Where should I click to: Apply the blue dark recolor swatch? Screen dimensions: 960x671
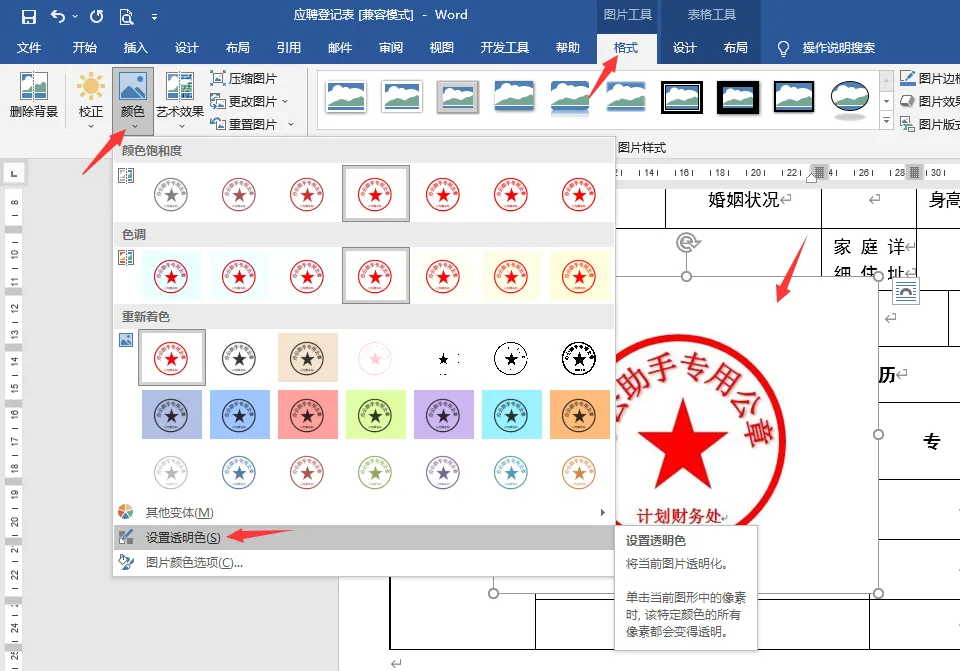(239, 415)
